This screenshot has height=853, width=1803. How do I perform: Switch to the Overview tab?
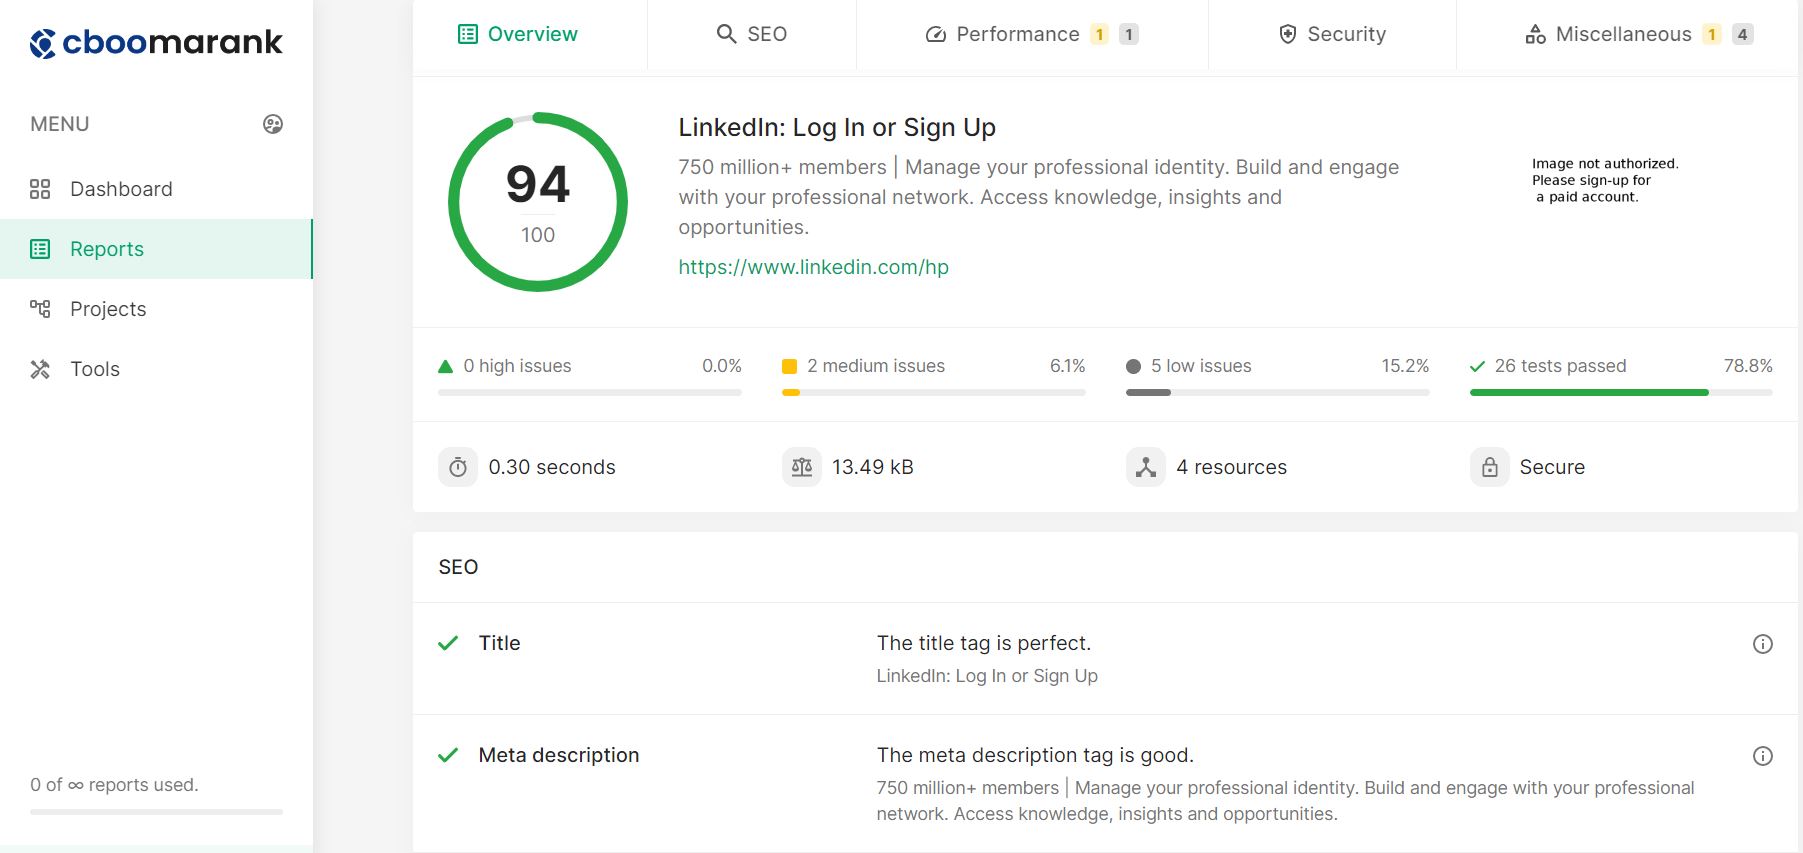(x=518, y=34)
